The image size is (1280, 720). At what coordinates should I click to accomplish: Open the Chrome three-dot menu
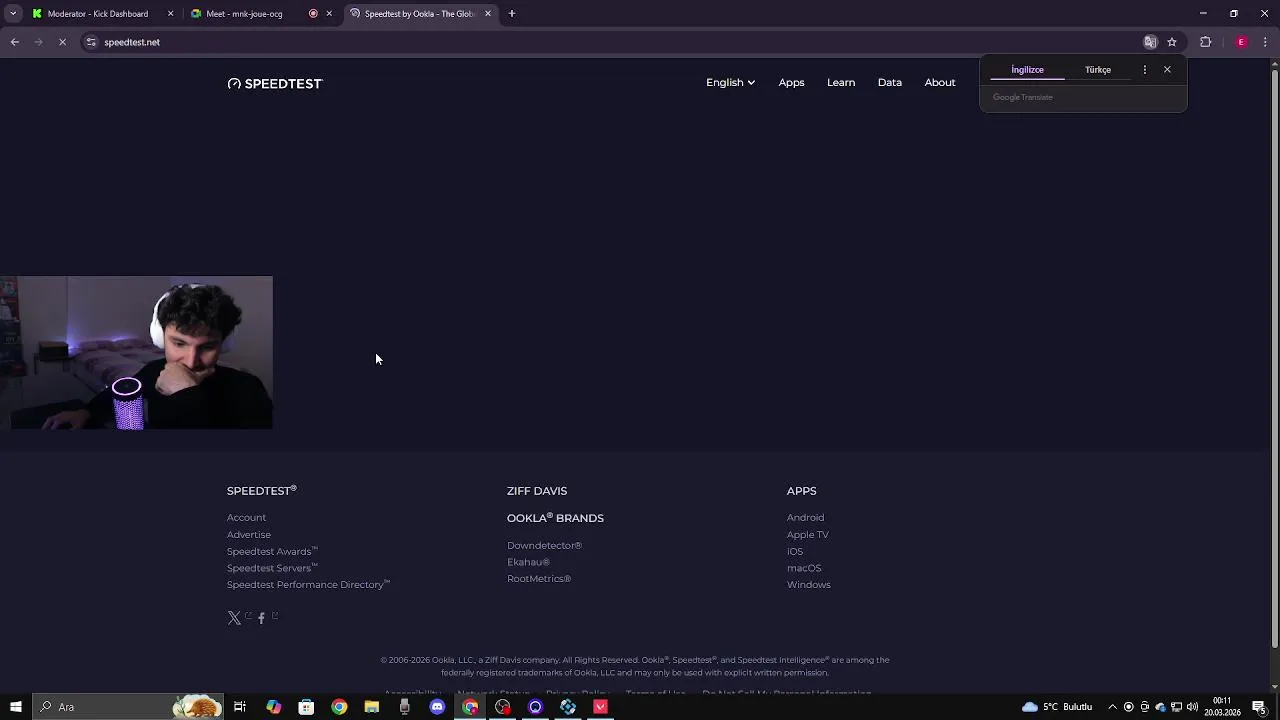pyautogui.click(x=1265, y=42)
